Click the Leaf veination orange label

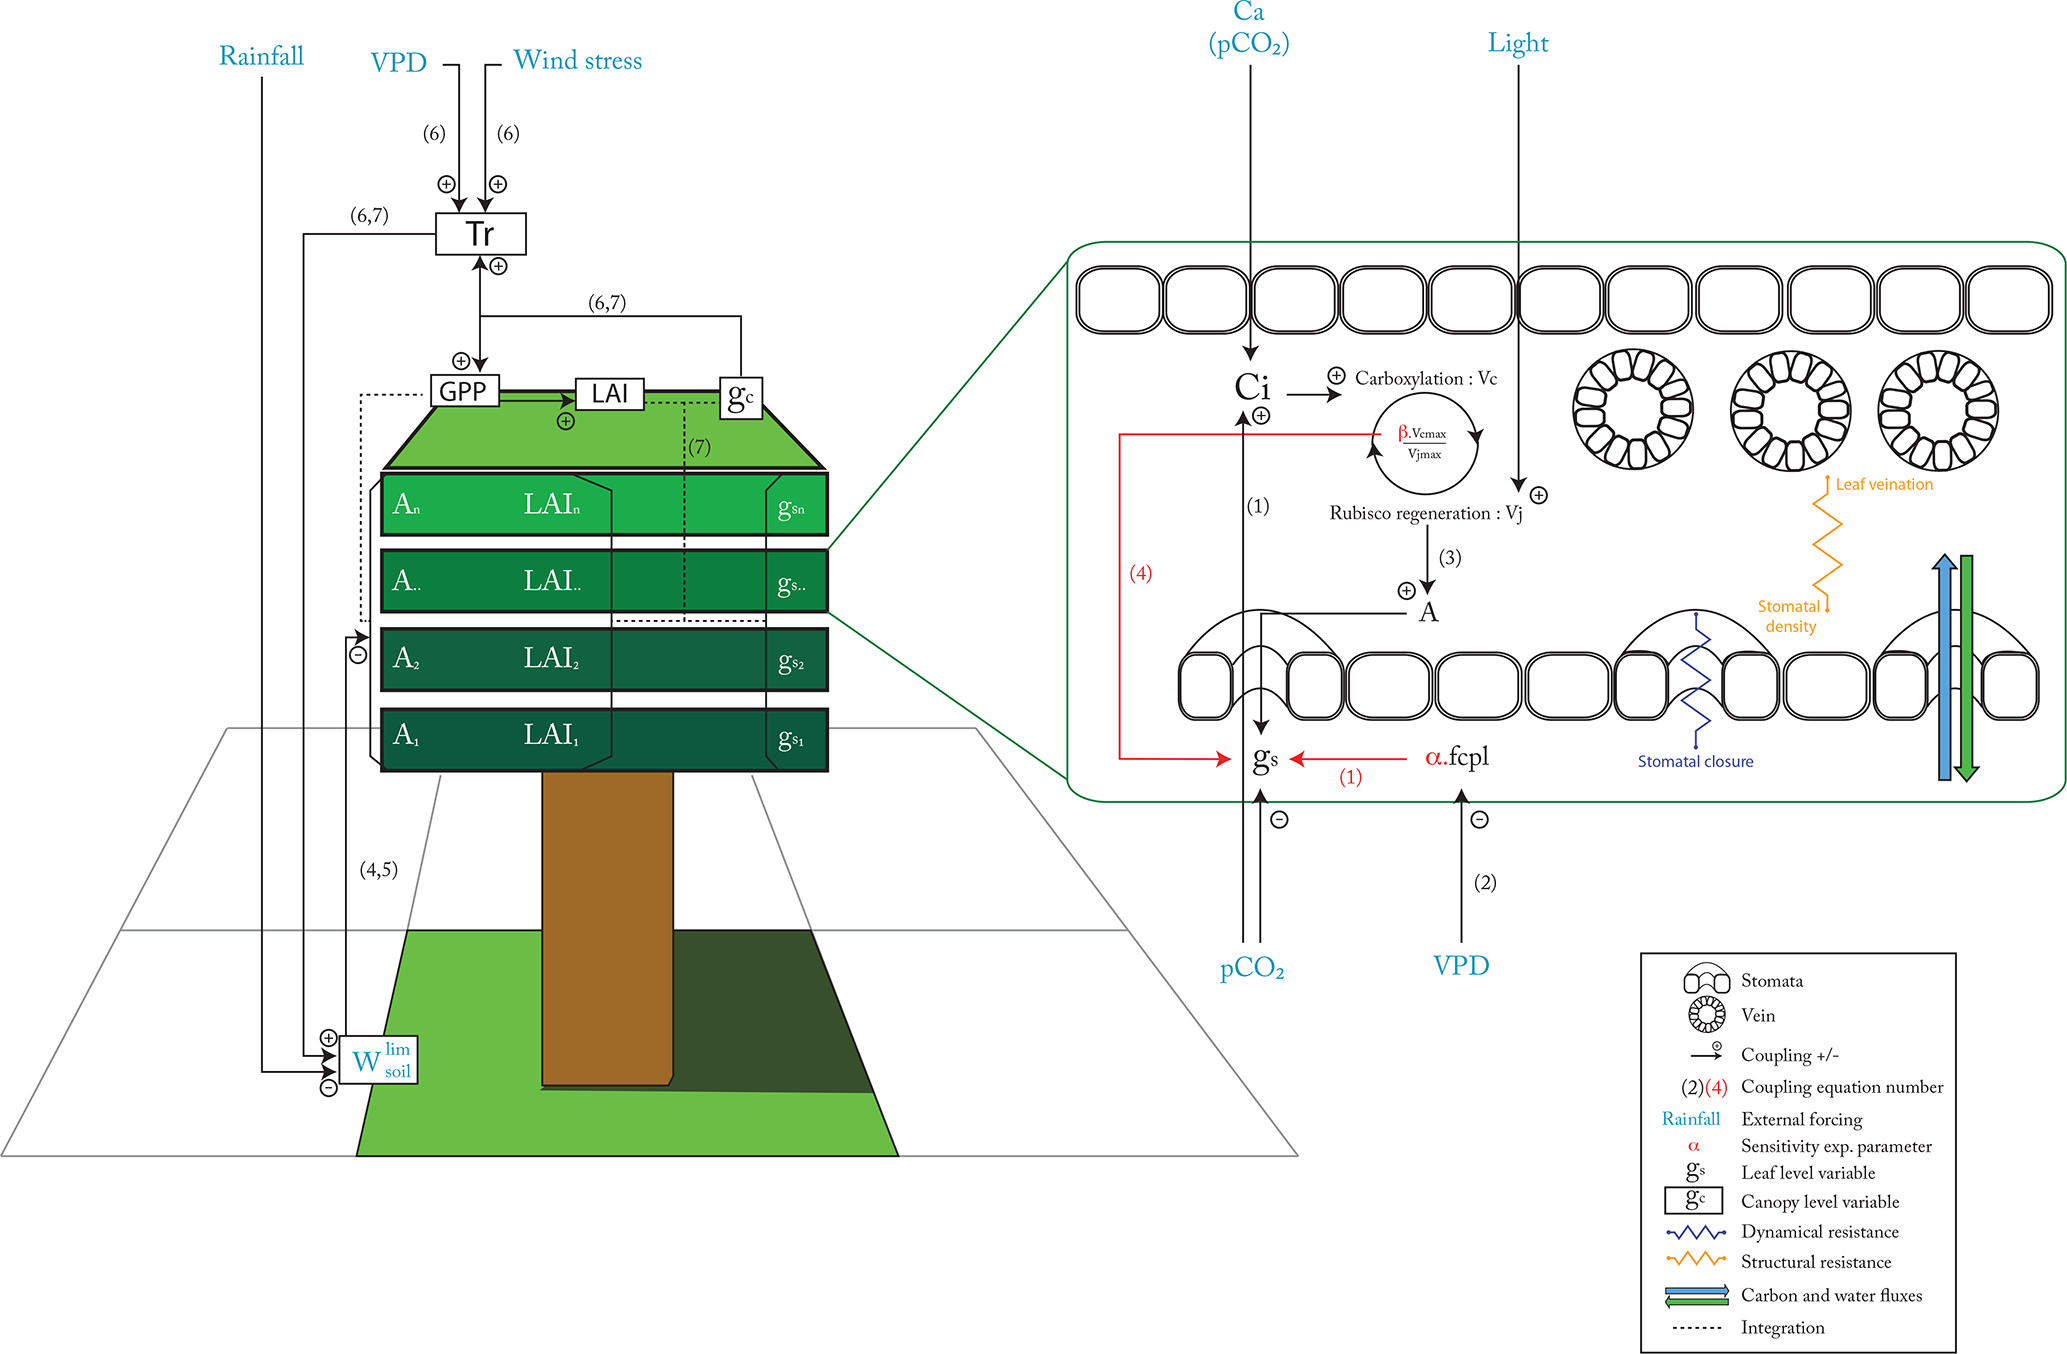click(x=1883, y=484)
